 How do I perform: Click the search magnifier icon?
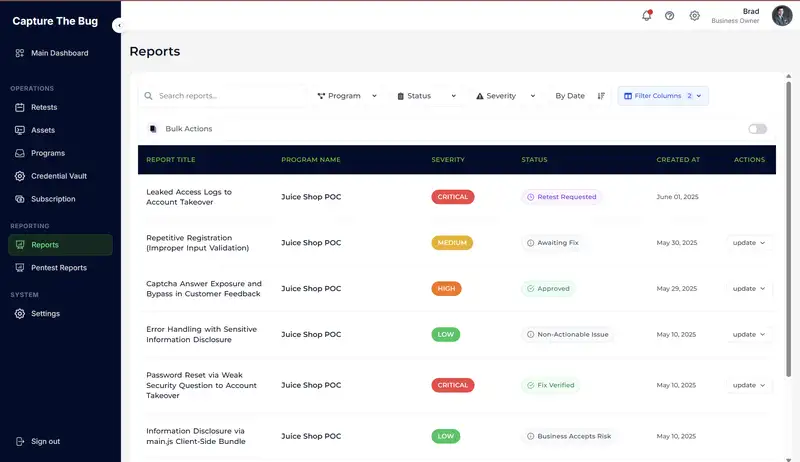(148, 96)
